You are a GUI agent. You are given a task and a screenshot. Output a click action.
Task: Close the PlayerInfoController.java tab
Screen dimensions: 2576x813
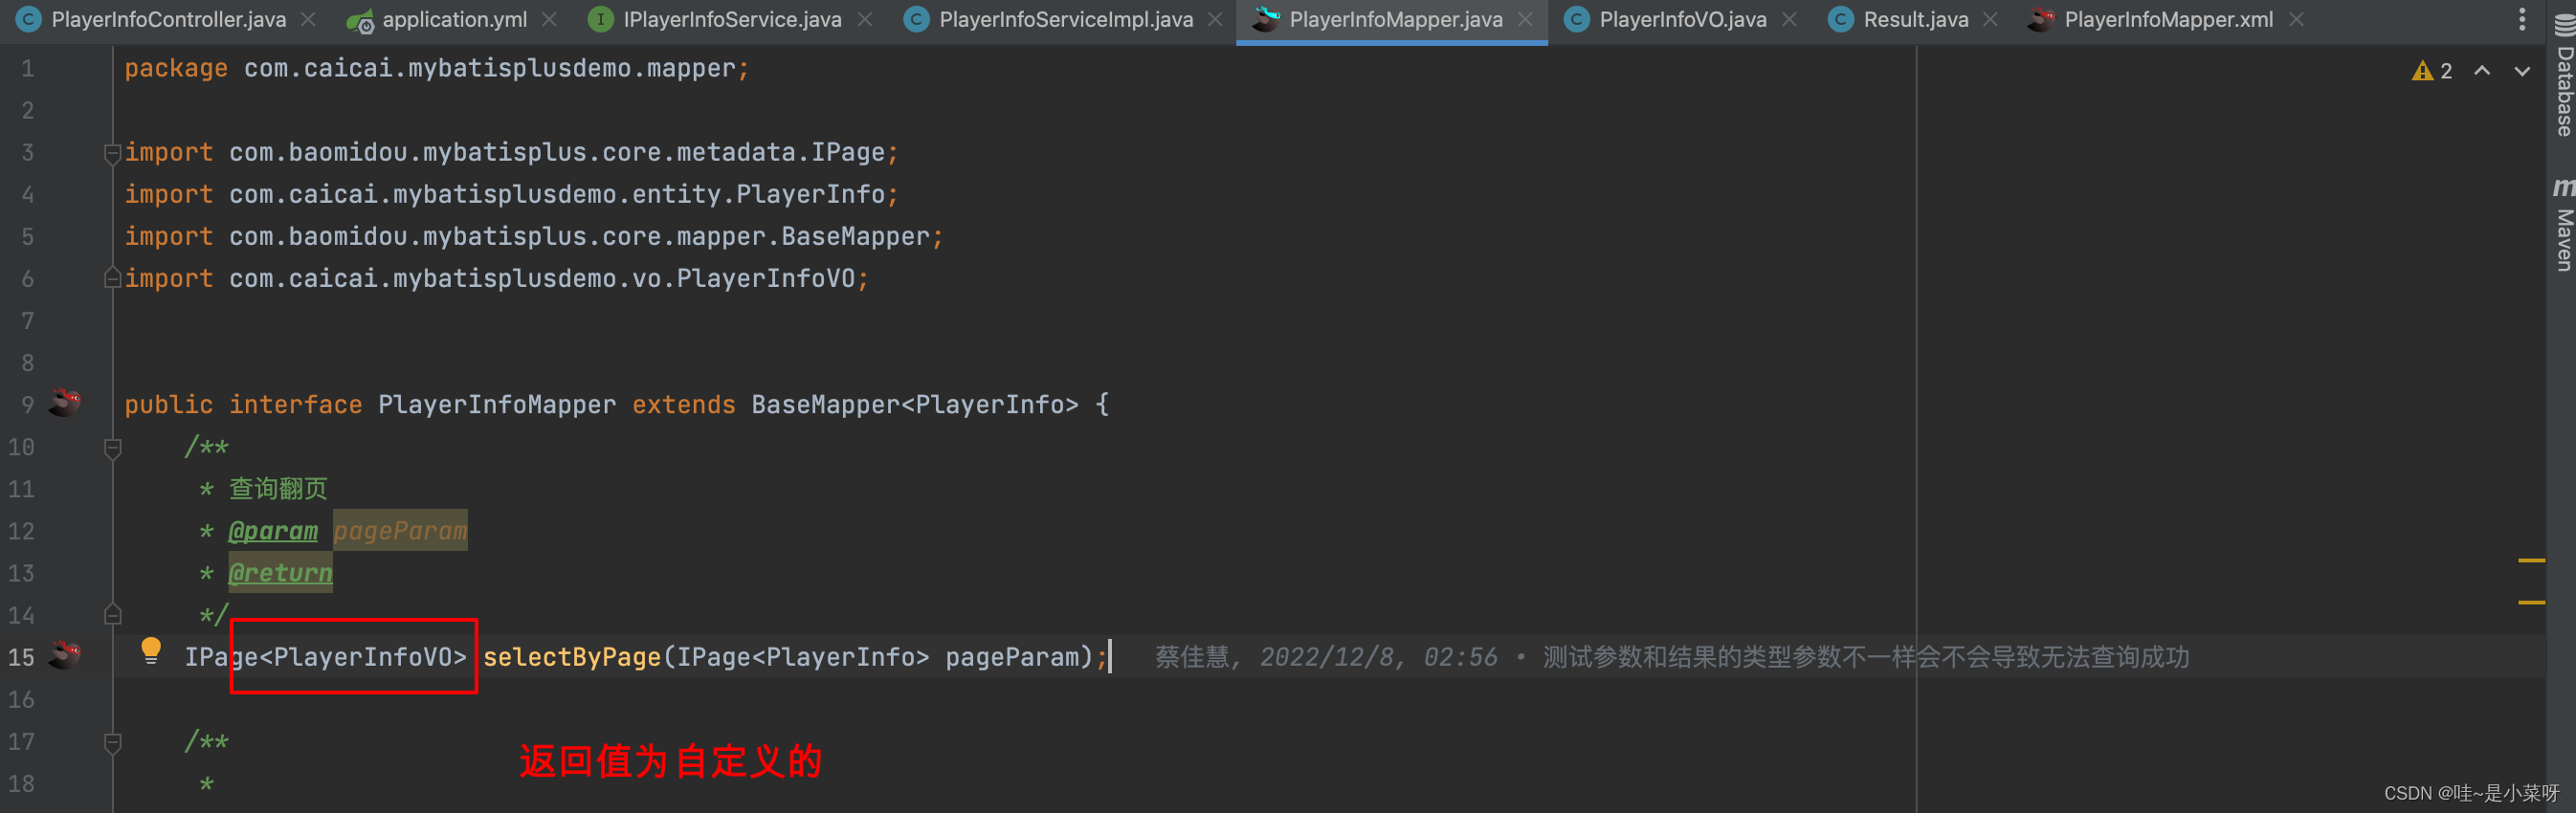(309, 19)
